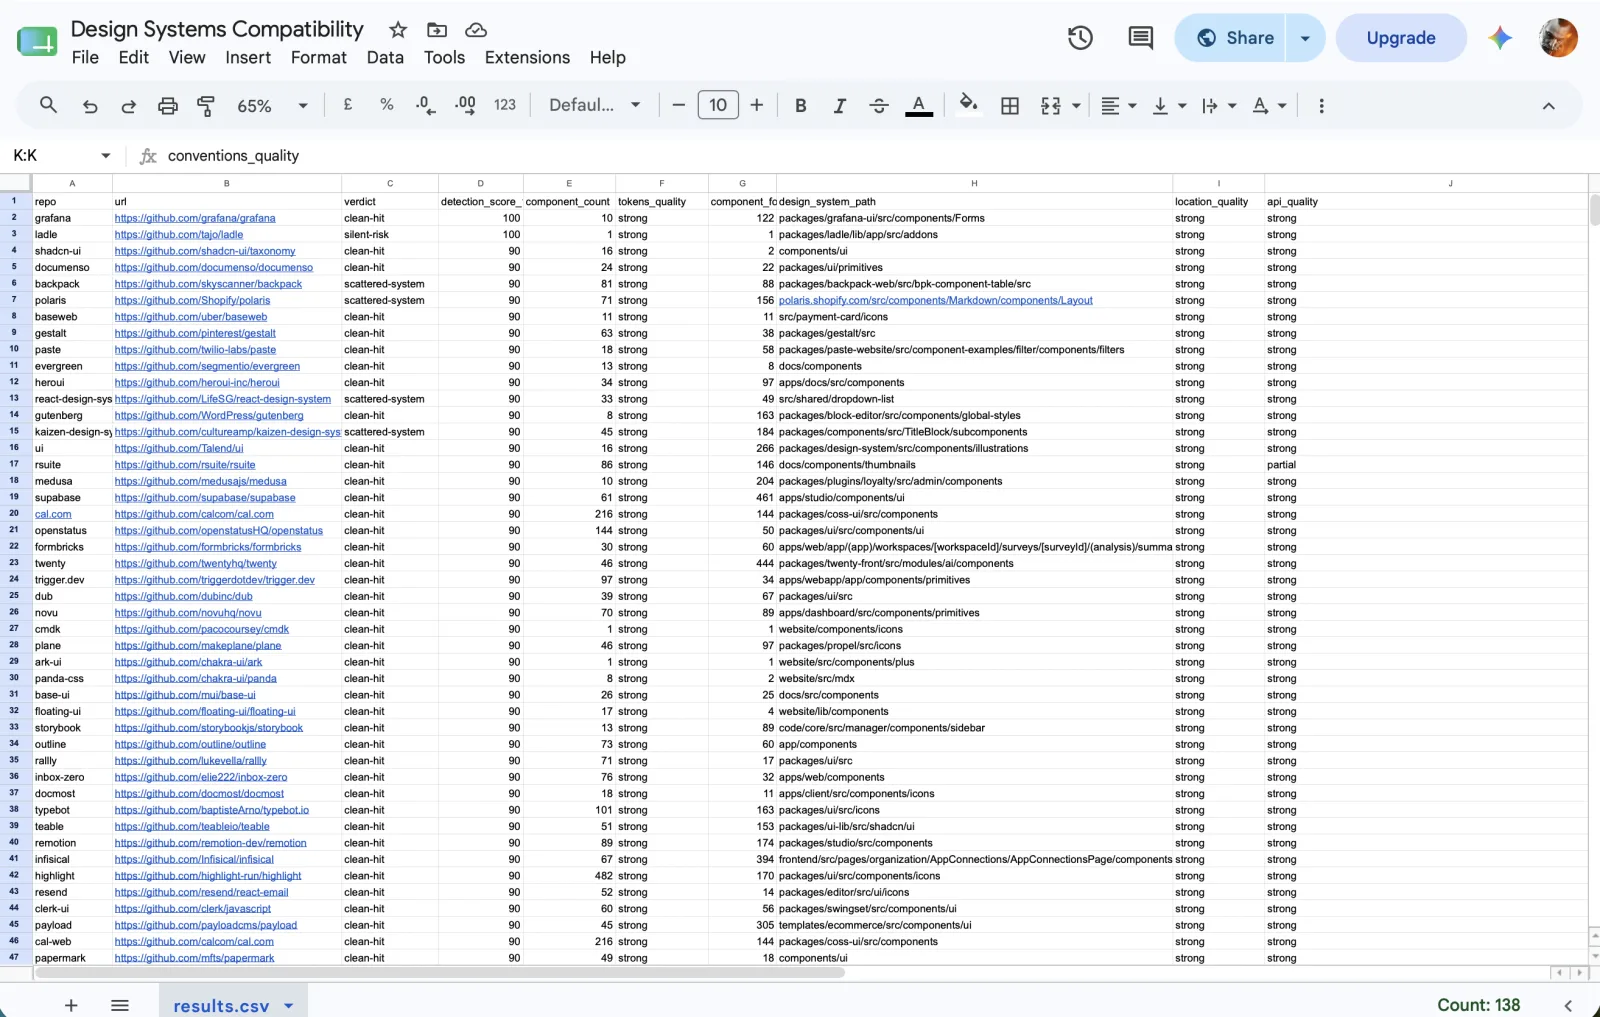Click the font size field
Screen dimensions: 1600x1017
click(x=718, y=105)
